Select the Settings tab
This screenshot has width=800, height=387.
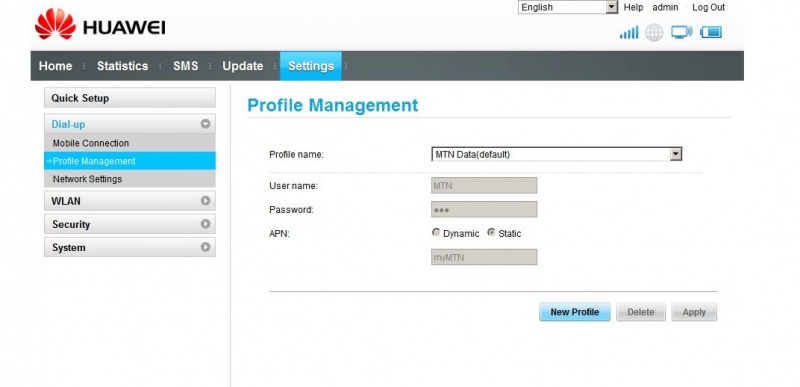coord(311,66)
